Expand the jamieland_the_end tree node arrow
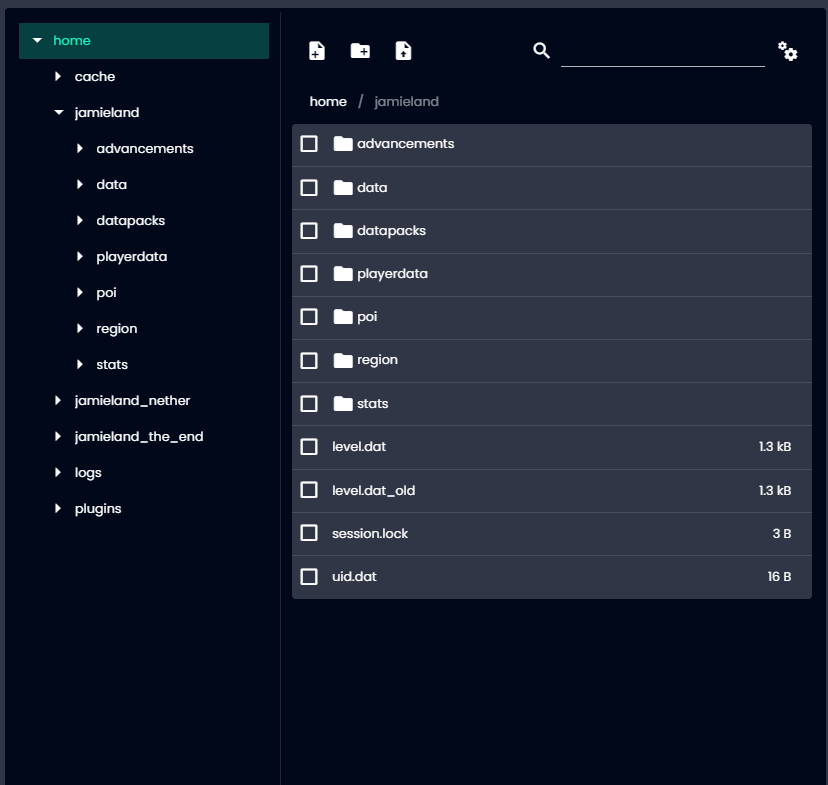The image size is (828, 785). 58,436
